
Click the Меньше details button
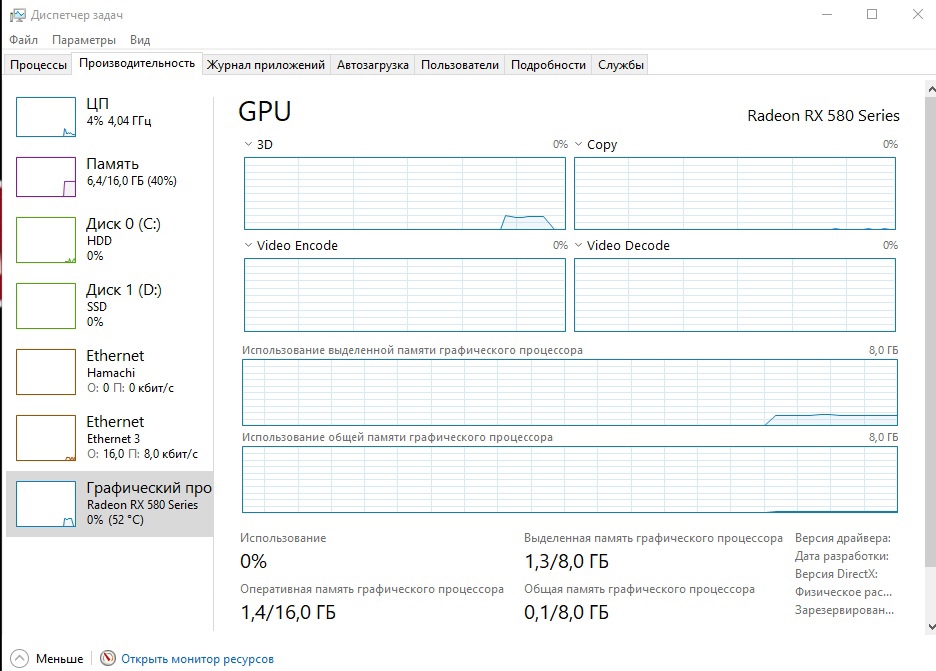click(60, 659)
